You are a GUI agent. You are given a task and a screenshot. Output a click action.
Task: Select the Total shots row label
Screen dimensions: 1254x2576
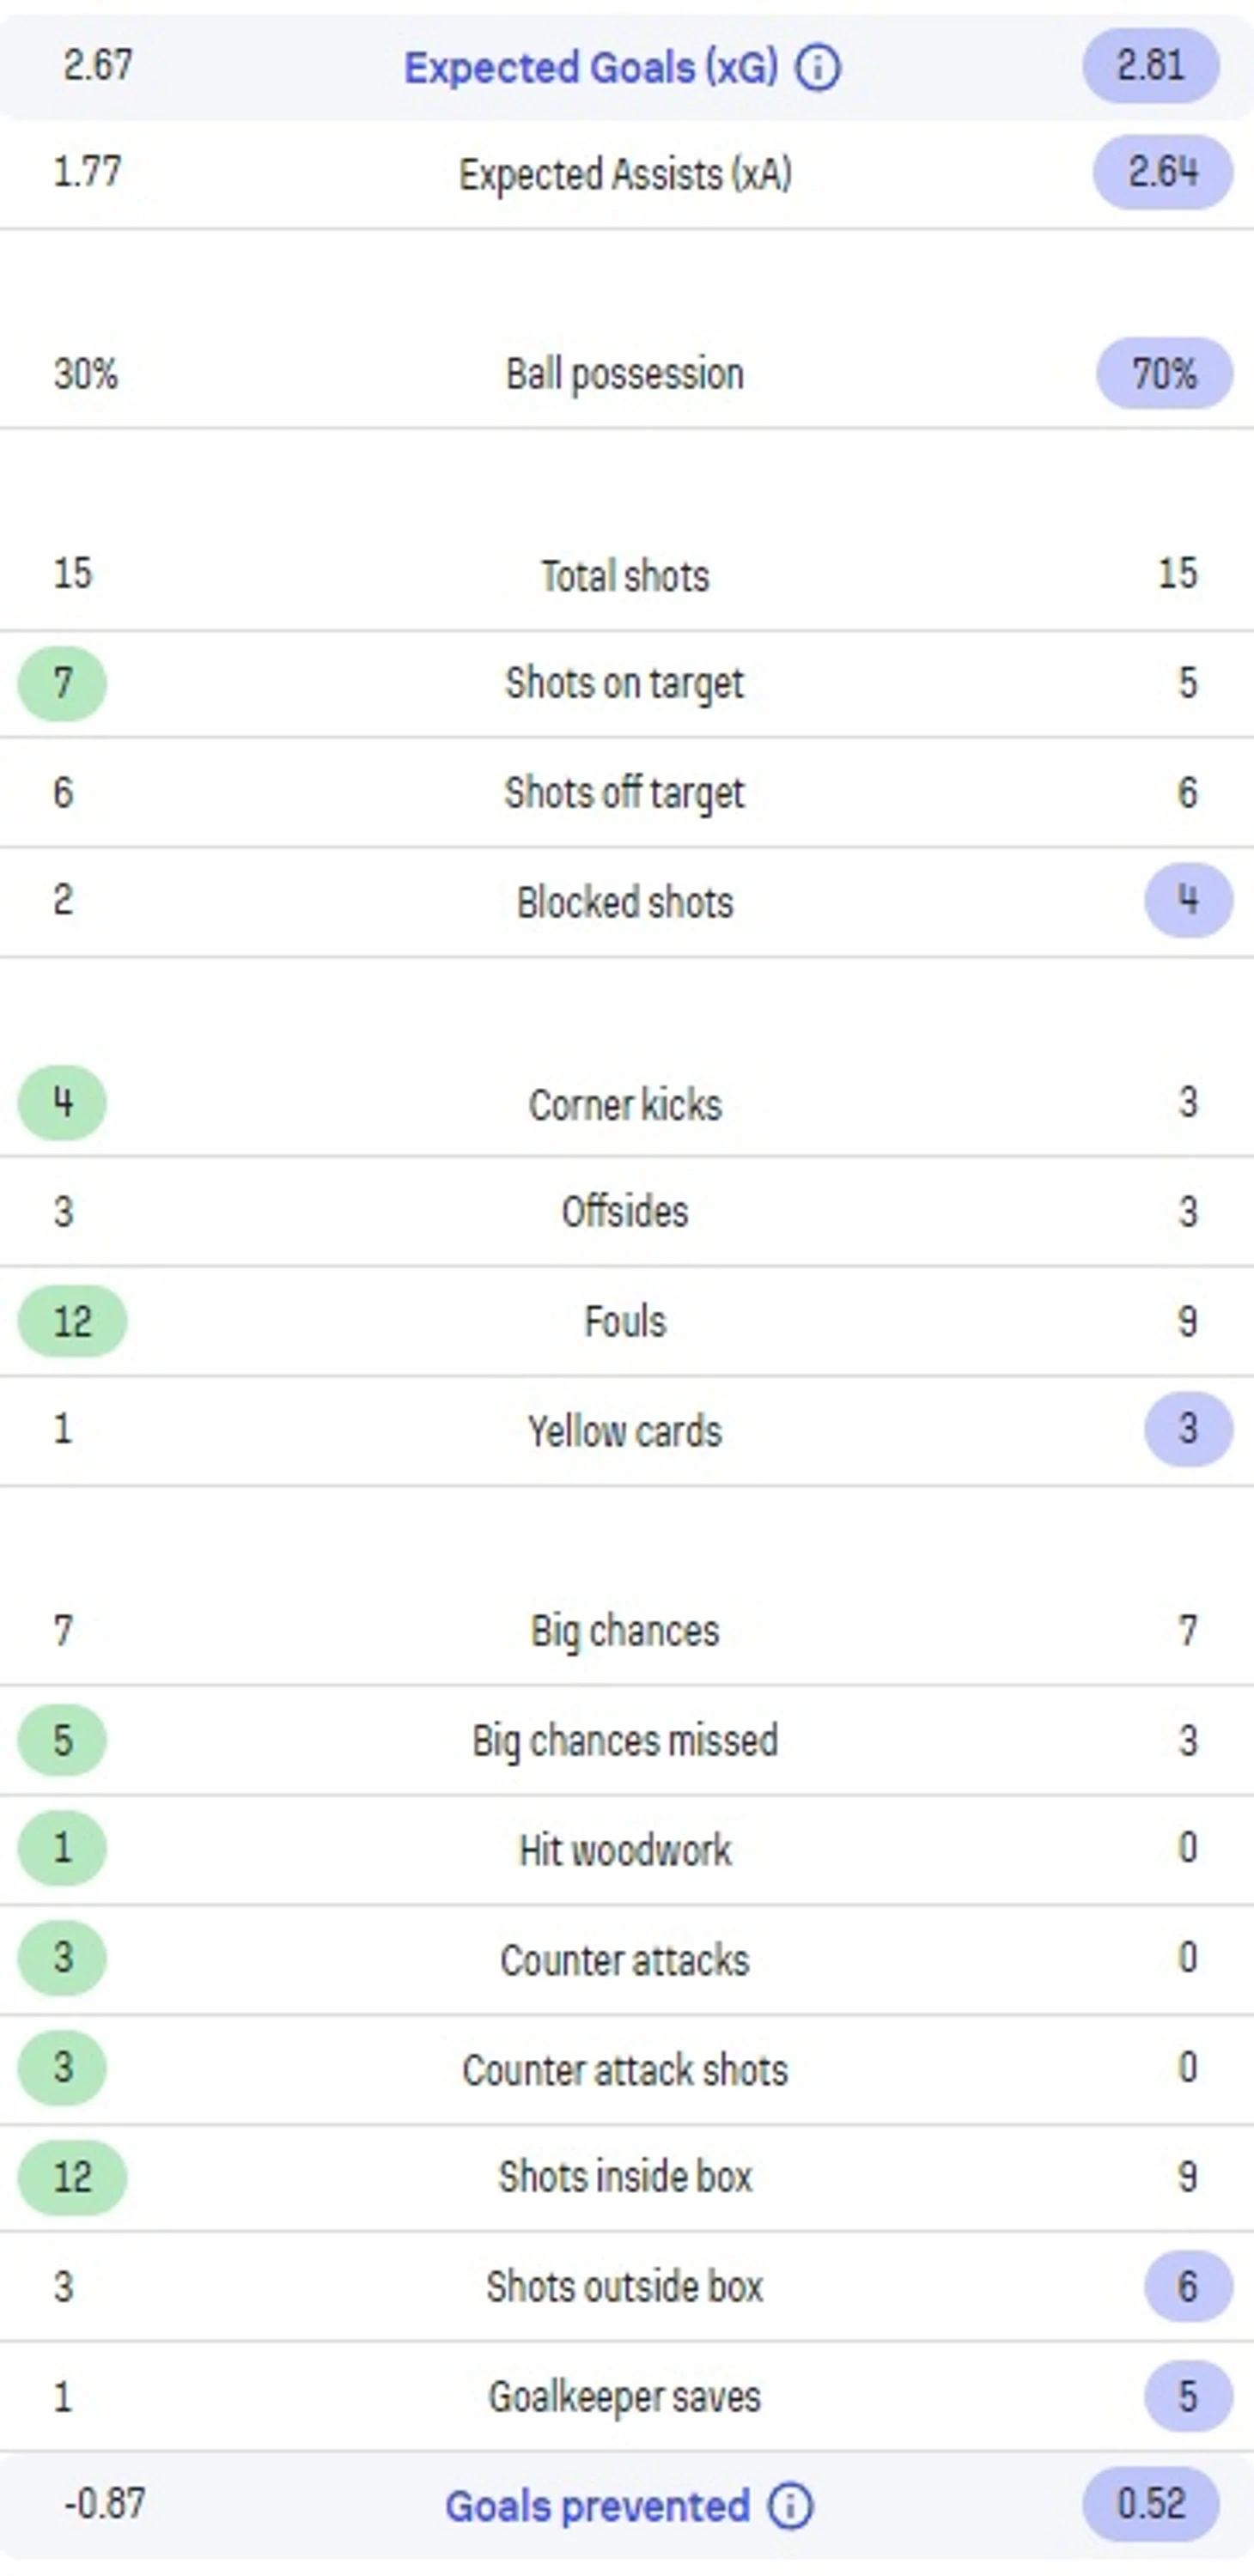coord(625,576)
